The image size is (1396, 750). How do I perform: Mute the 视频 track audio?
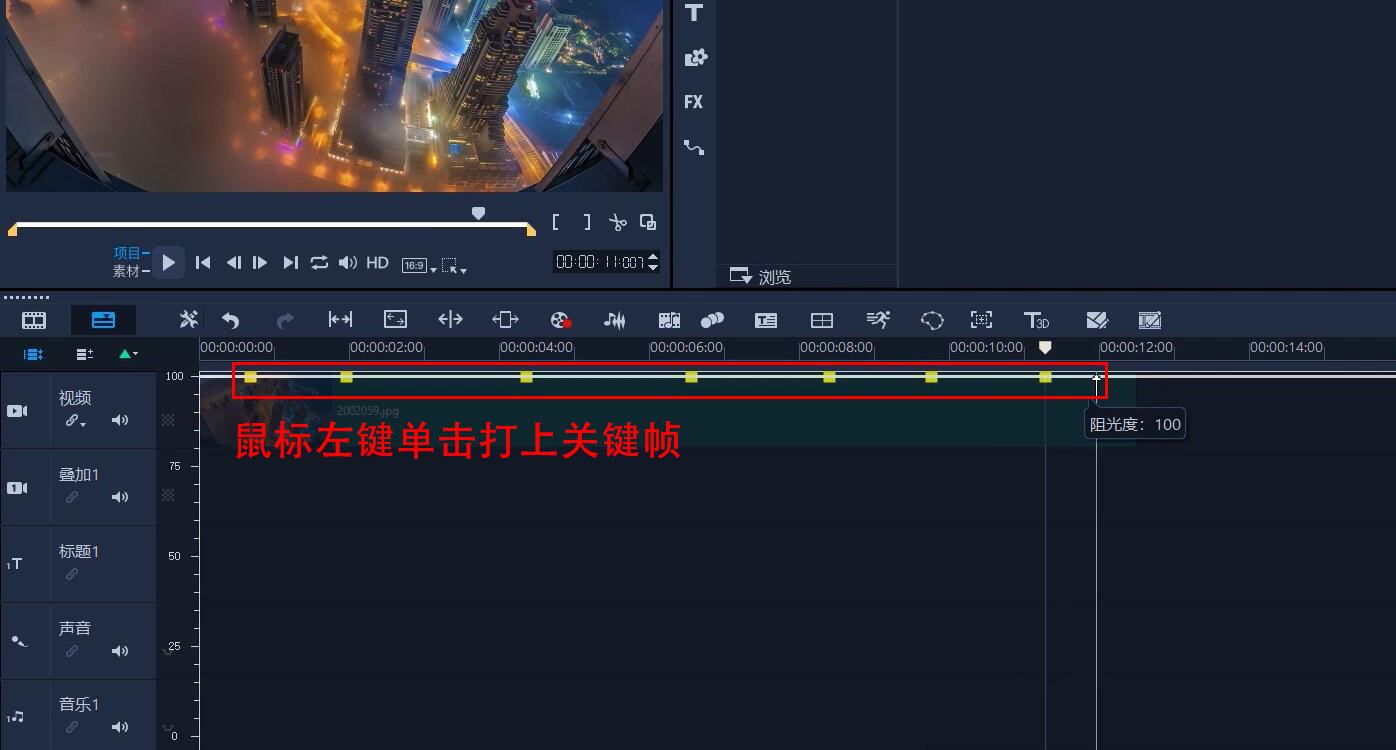pos(120,420)
